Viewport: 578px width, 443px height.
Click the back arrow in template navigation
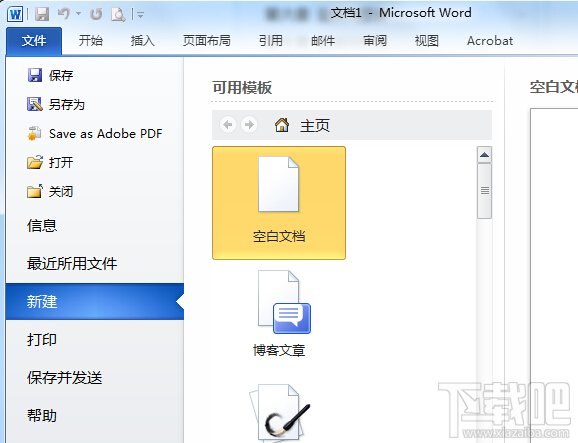tap(228, 125)
